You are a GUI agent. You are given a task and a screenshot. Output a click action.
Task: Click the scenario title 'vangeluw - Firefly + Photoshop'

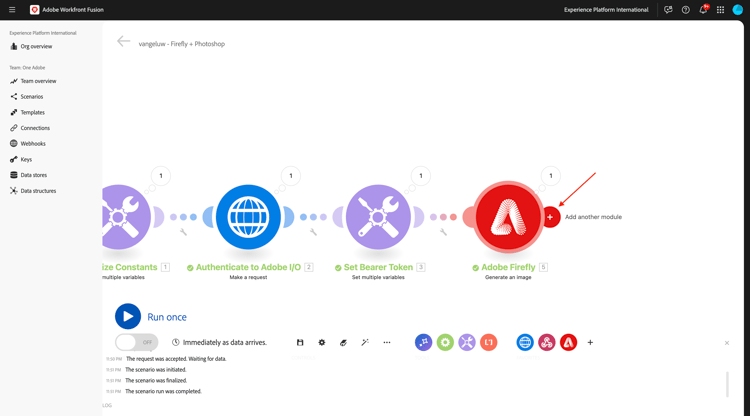point(182,44)
